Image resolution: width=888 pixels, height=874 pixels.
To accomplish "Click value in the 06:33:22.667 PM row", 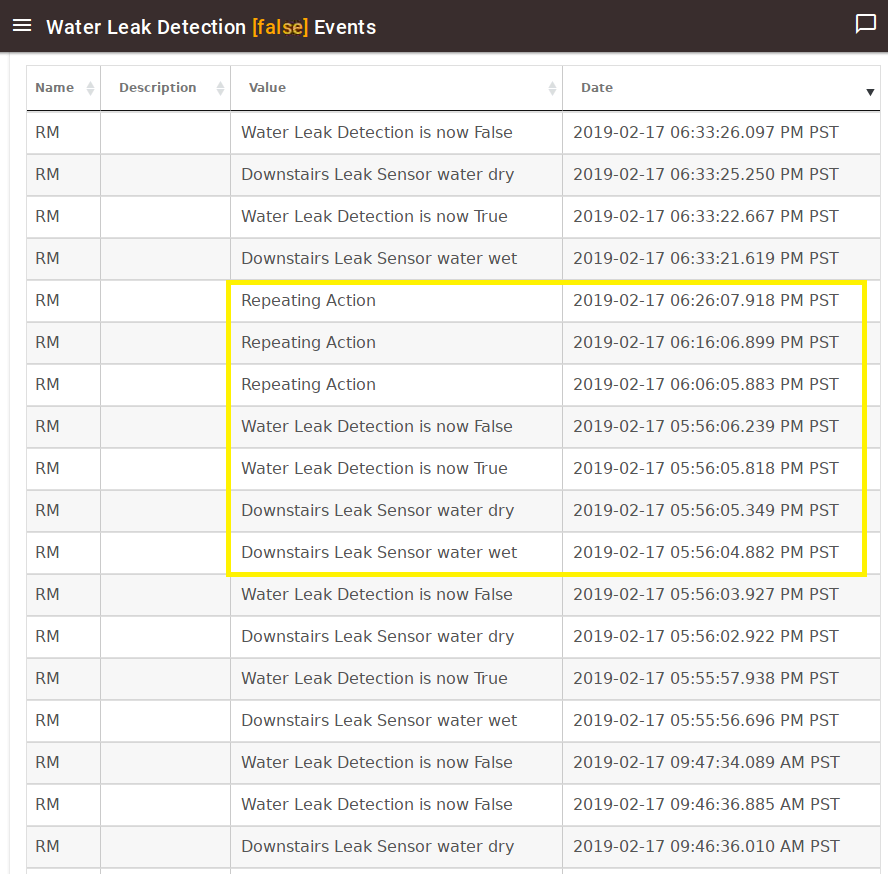I will click(x=374, y=216).
